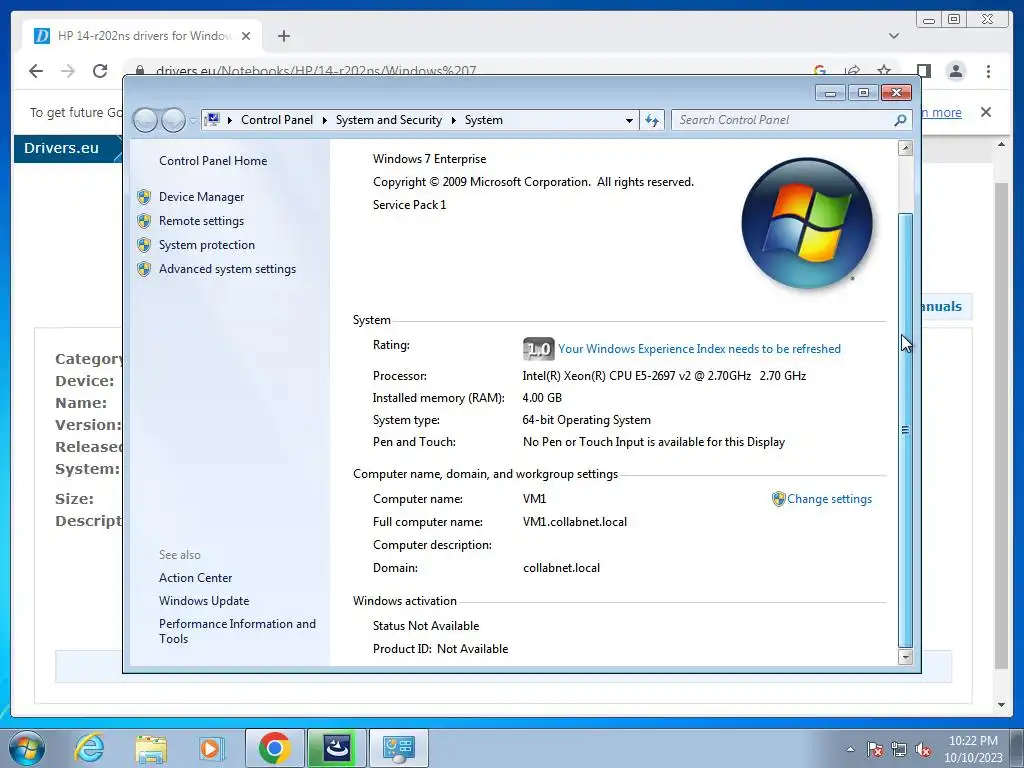Open Advanced system settings
The image size is (1024, 768).
(227, 269)
